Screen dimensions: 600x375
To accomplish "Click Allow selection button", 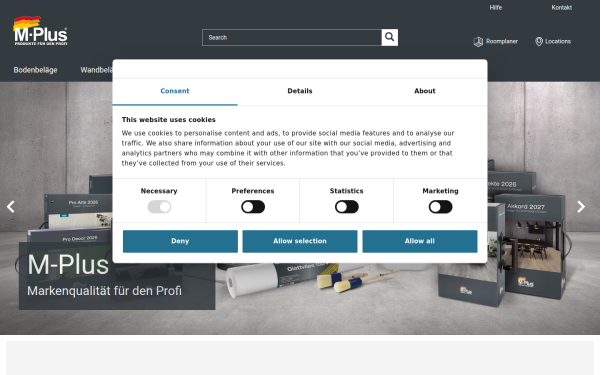I will pos(300,241).
